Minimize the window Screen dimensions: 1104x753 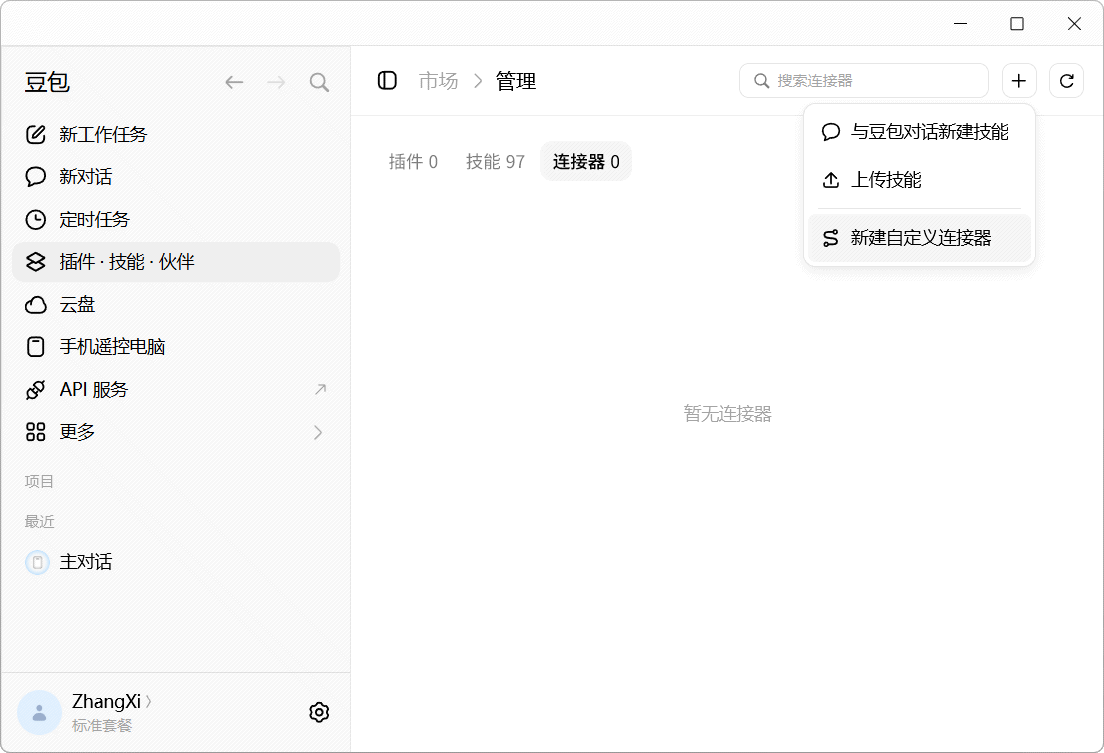(960, 24)
